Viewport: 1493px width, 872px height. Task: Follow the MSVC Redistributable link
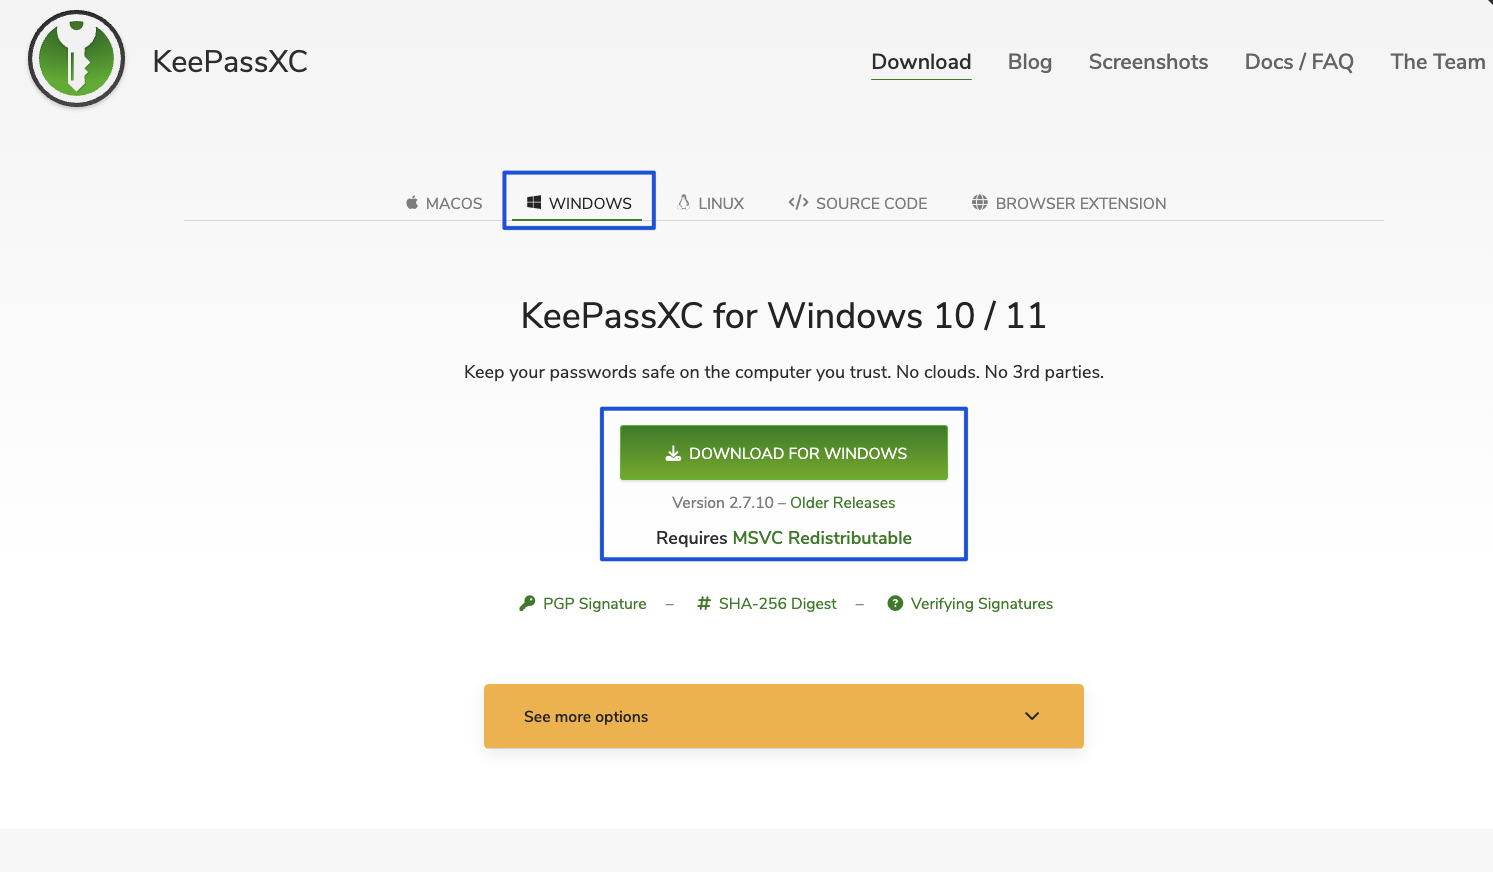pyautogui.click(x=822, y=538)
